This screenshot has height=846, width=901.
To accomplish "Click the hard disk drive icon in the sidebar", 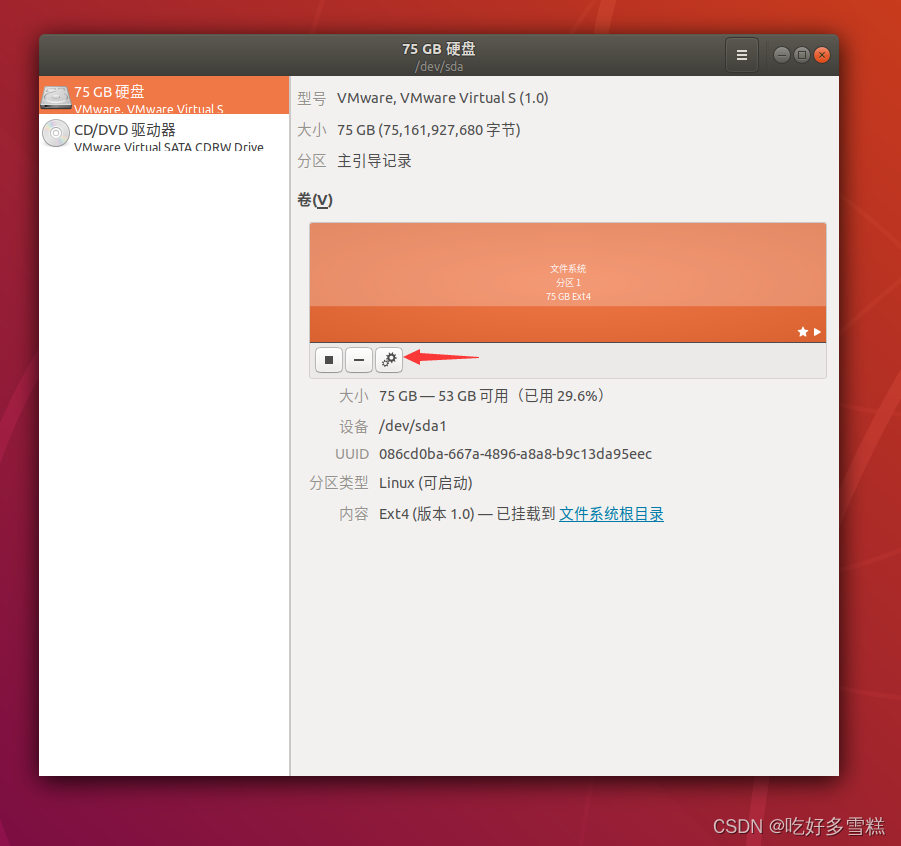I will 56,97.
